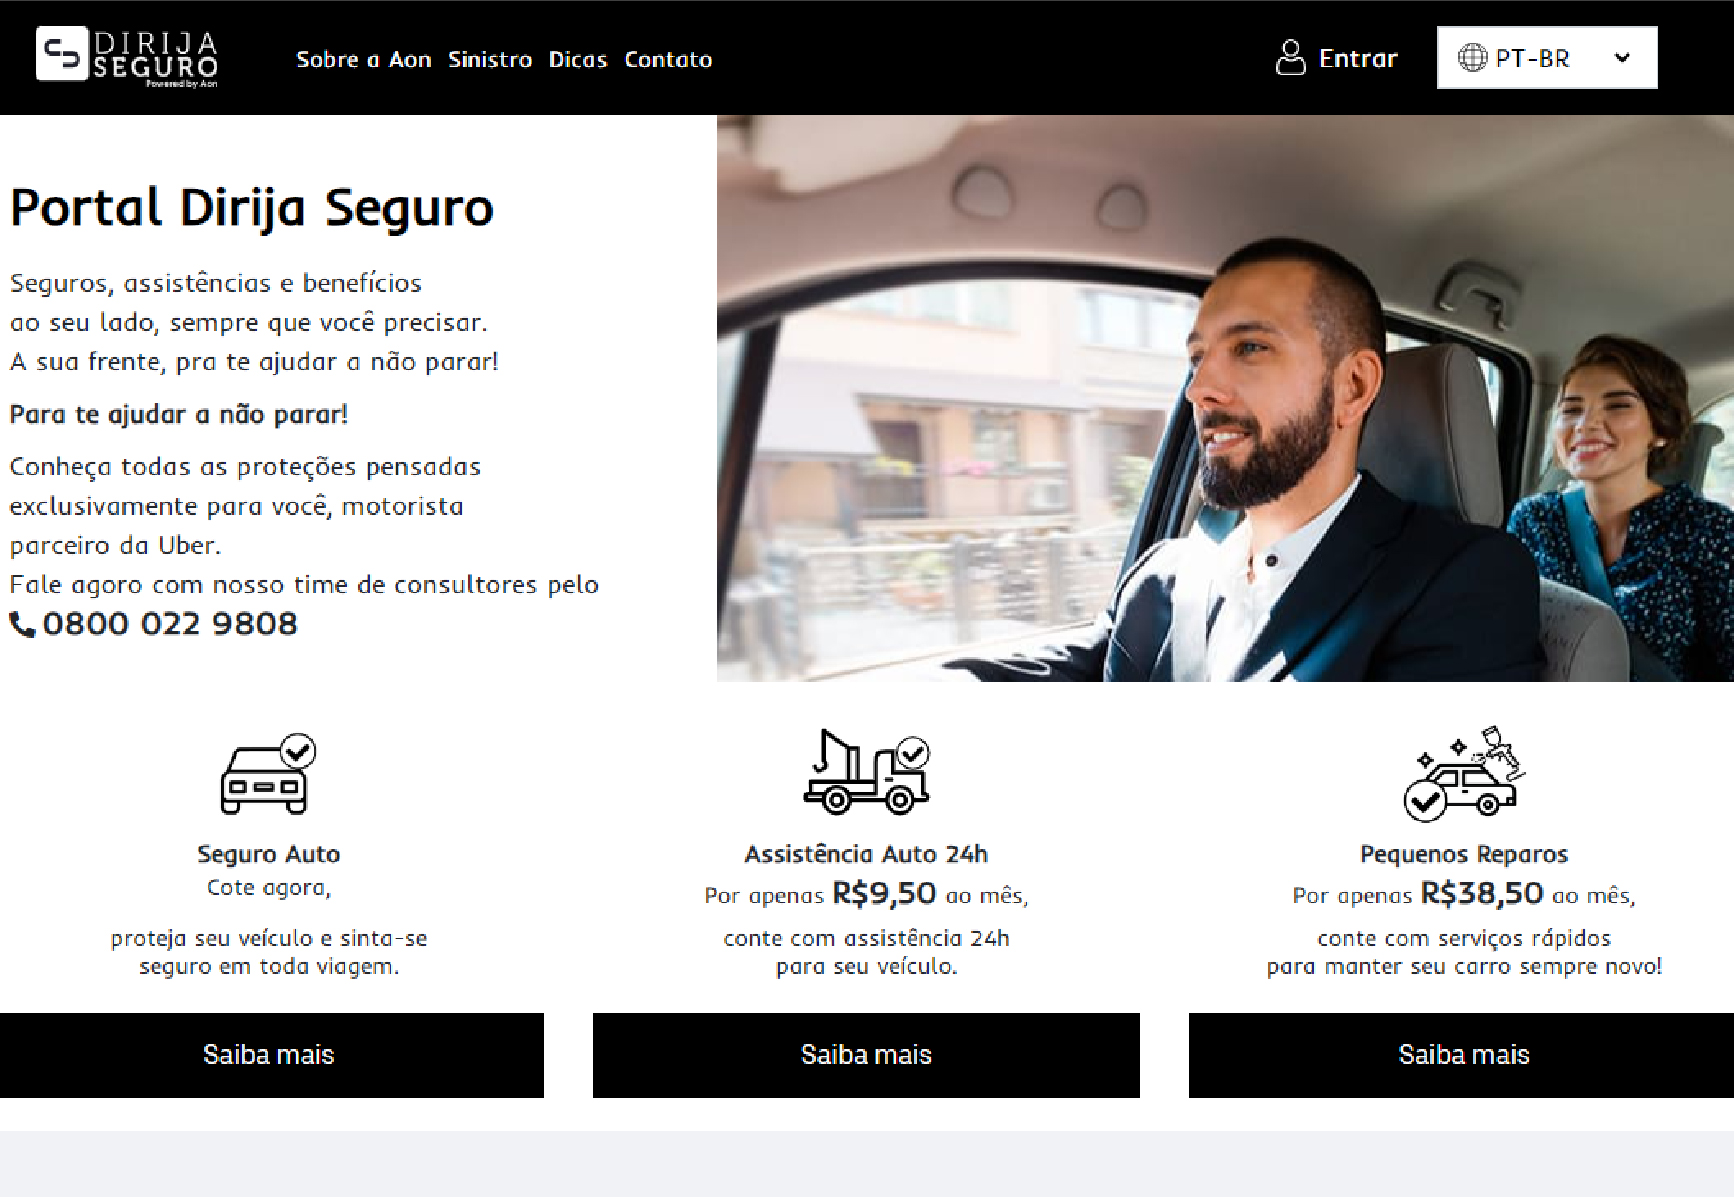Click Saiba mais under Assistência Auto 24h
1734x1197 pixels.
[866, 1055]
